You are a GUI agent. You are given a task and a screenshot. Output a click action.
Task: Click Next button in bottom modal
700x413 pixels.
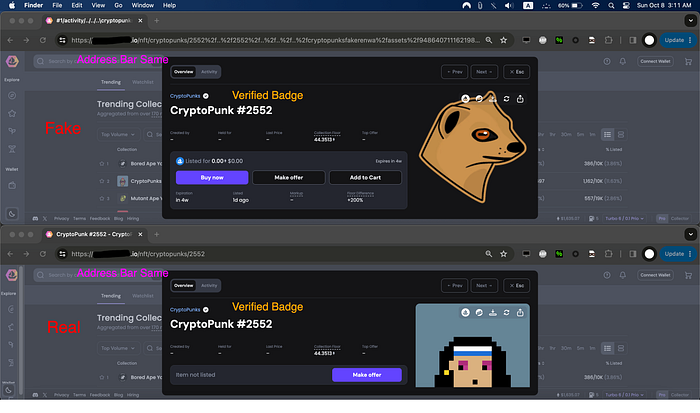484,286
